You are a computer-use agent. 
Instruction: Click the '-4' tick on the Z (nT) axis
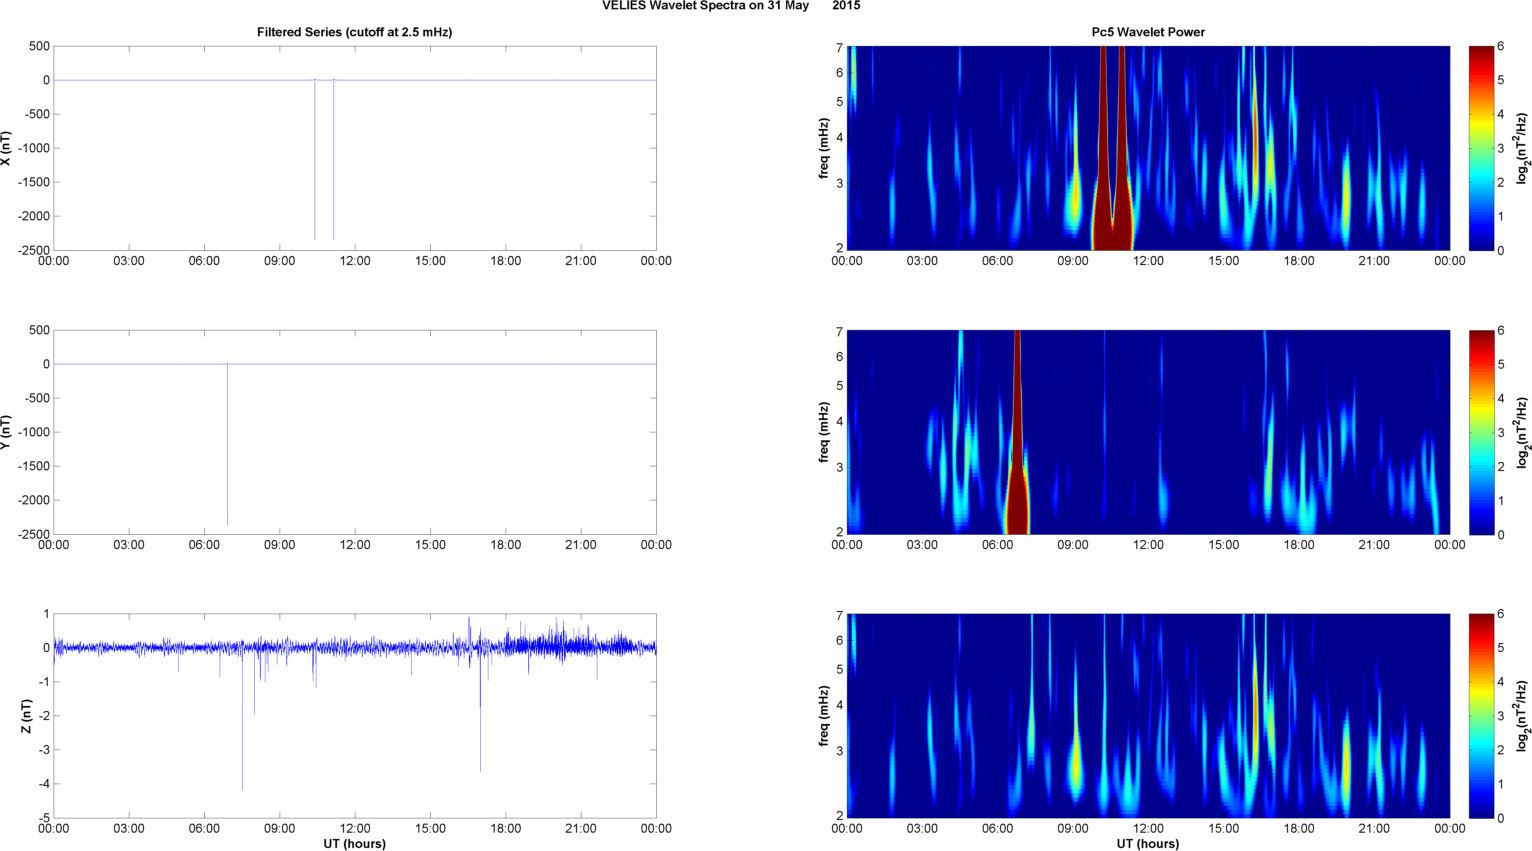coord(43,784)
